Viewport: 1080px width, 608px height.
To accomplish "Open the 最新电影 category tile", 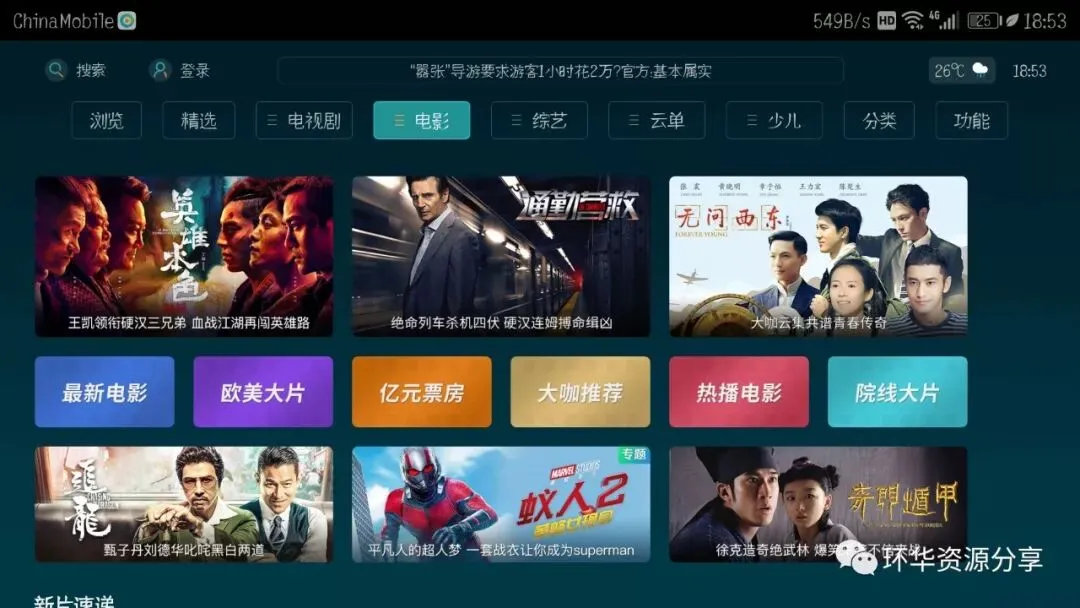I will (x=105, y=392).
